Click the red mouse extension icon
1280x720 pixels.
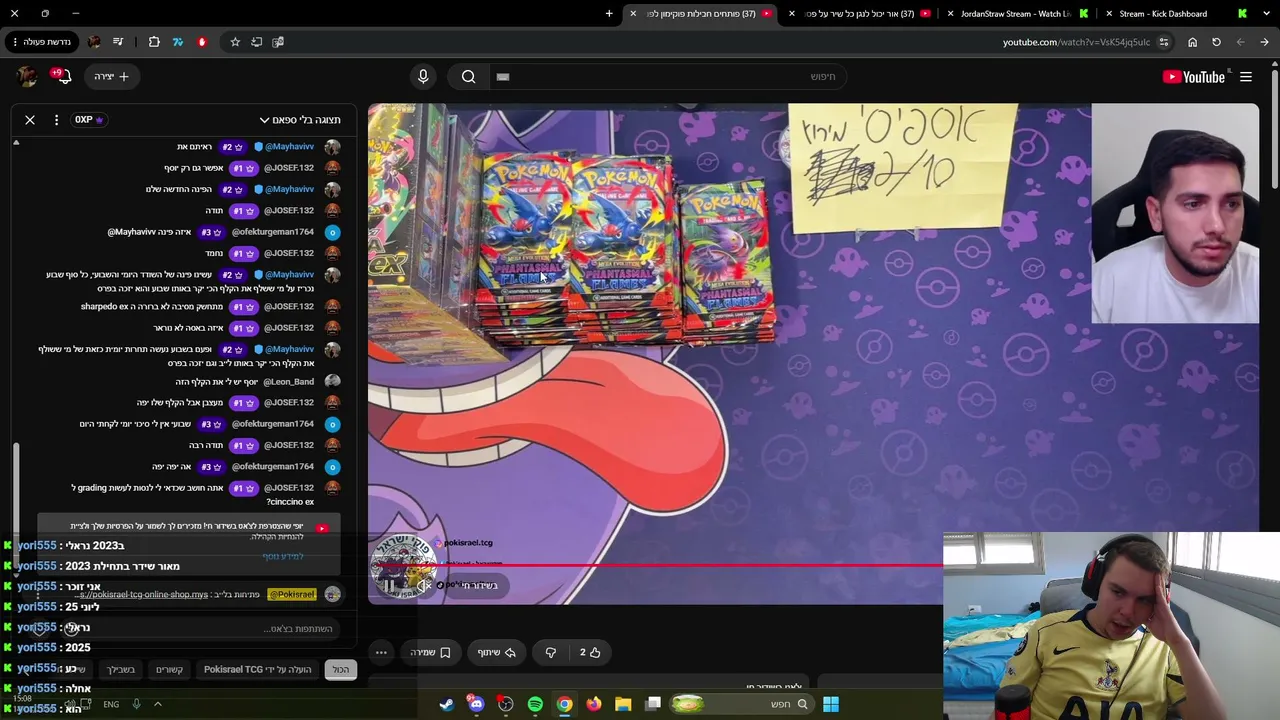pyautogui.click(x=202, y=42)
